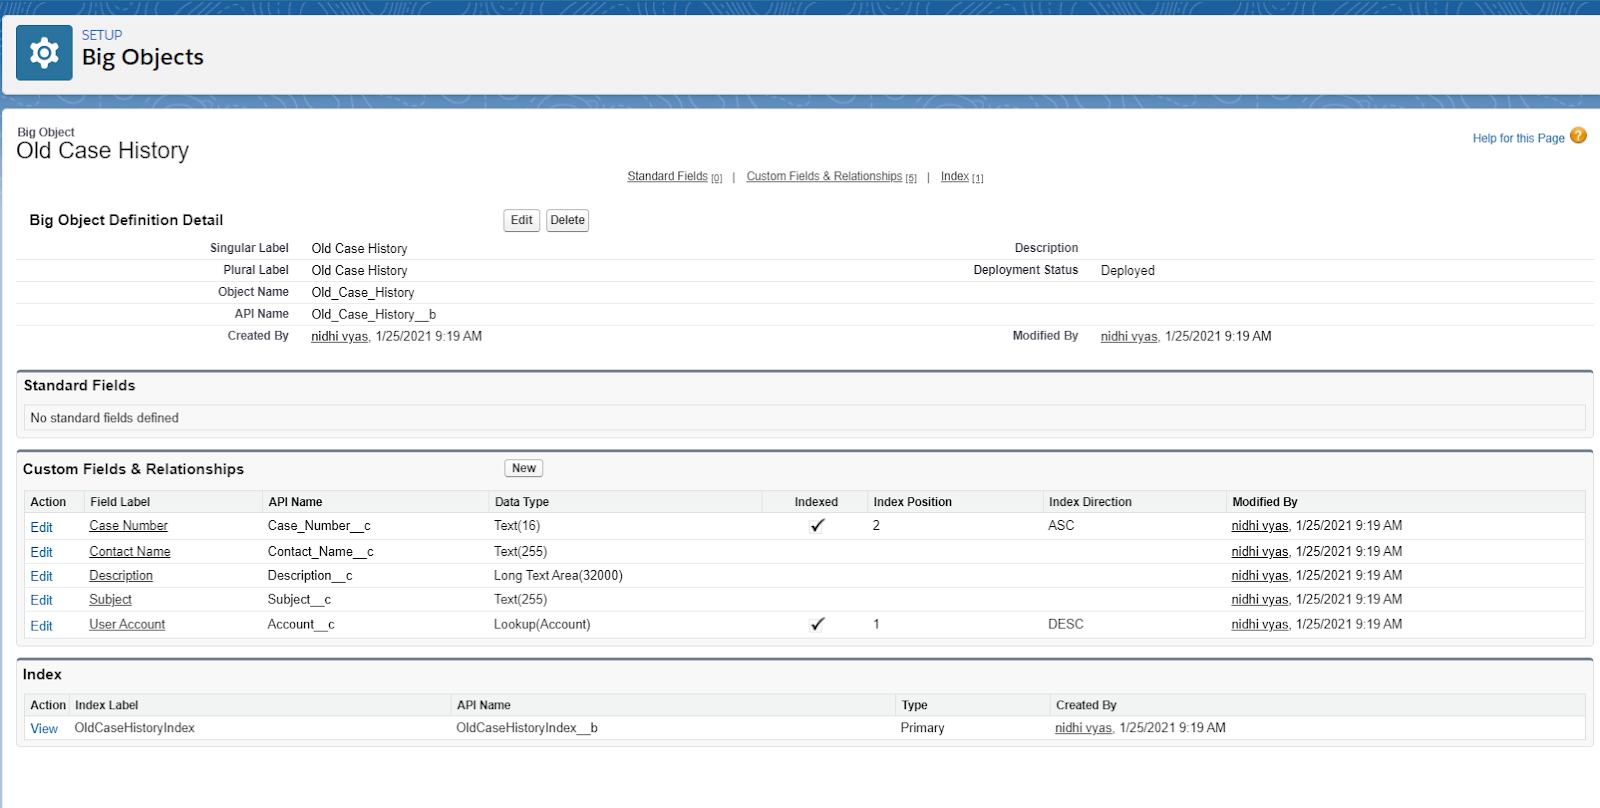Click the Data Type column header
The width and height of the screenshot is (1600, 808).
click(x=522, y=502)
